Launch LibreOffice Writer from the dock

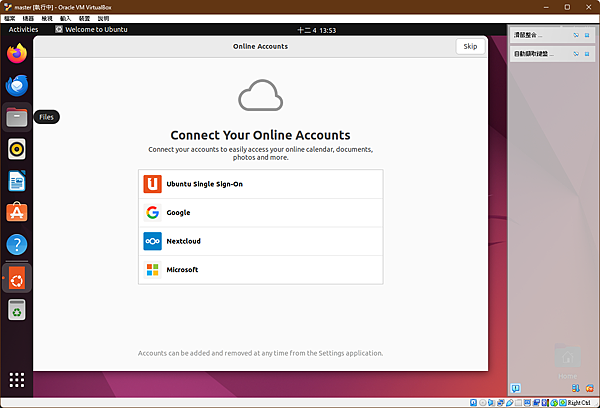tap(17, 181)
